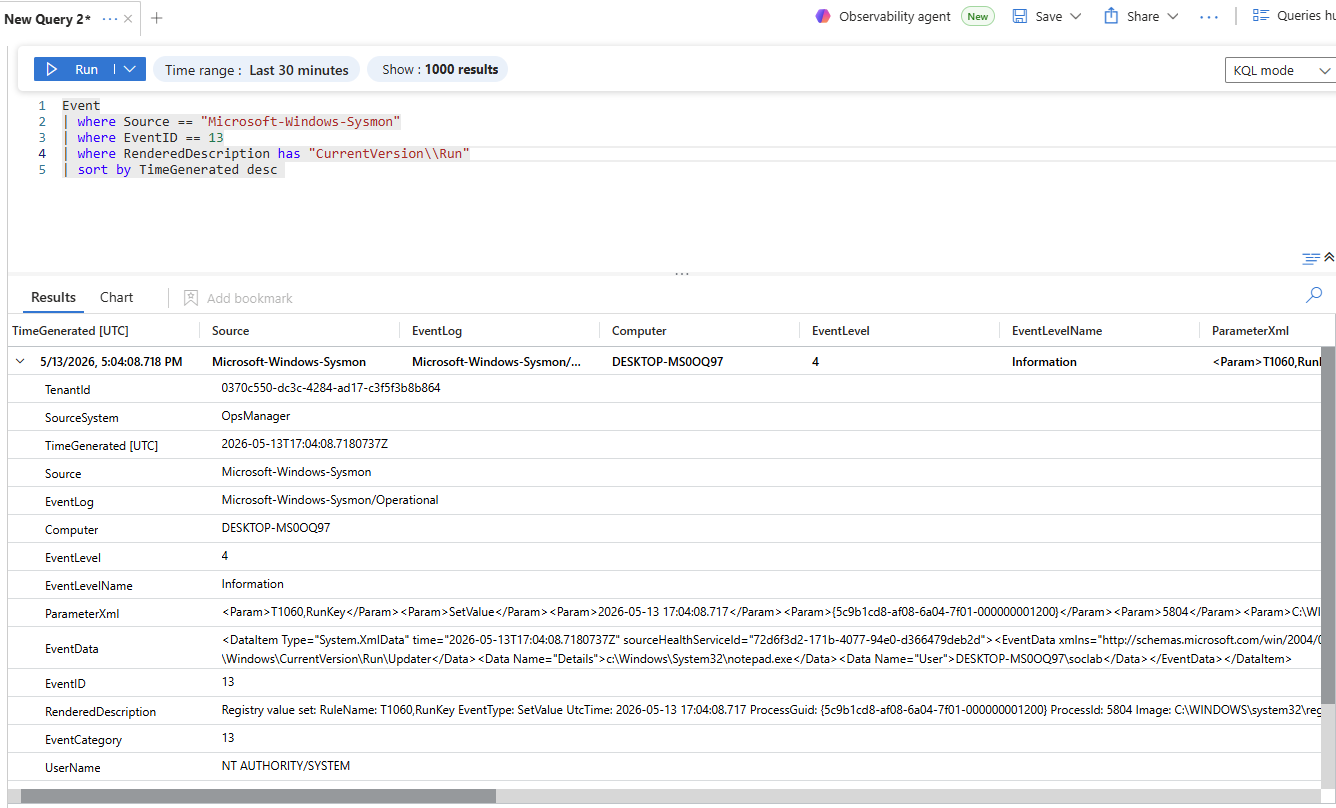This screenshot has width=1336, height=808.
Task: Click the RenderedDescription field label
Action: pyautogui.click(x=101, y=712)
